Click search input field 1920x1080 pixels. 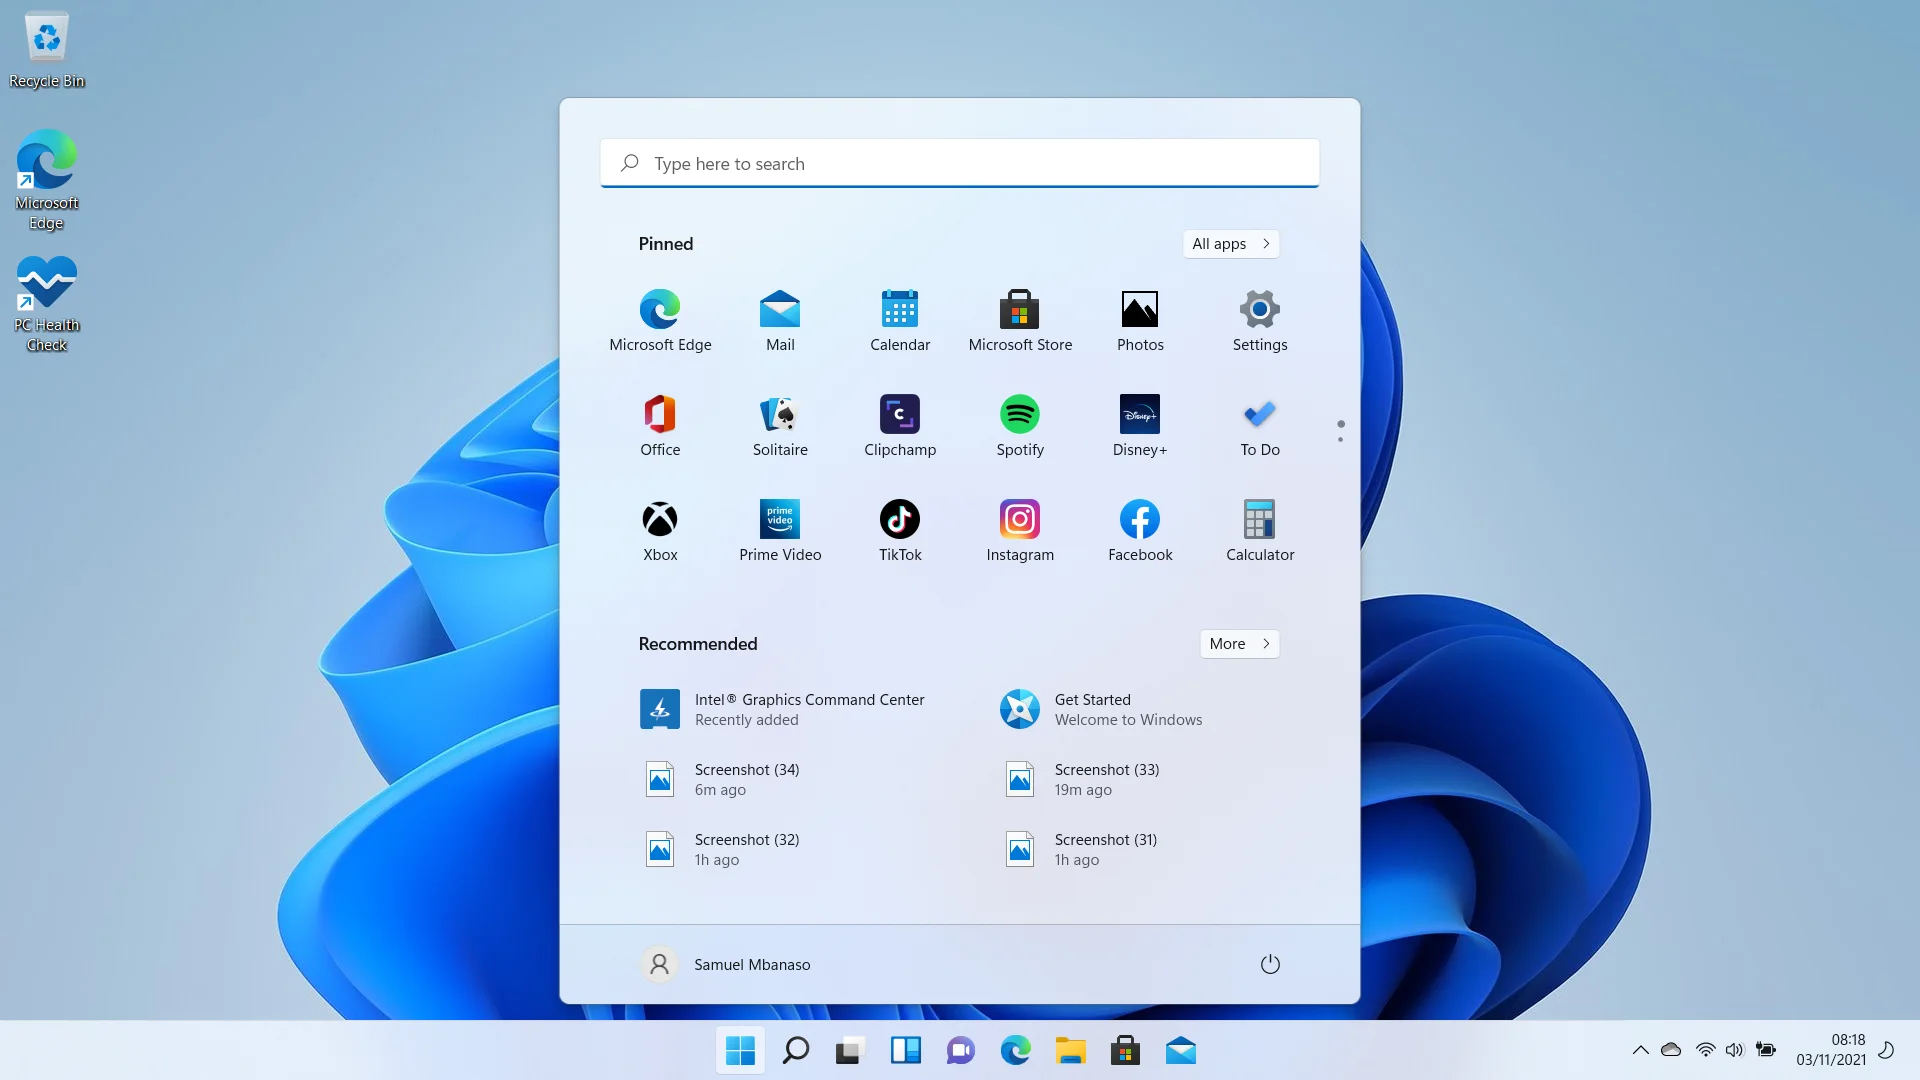(960, 164)
